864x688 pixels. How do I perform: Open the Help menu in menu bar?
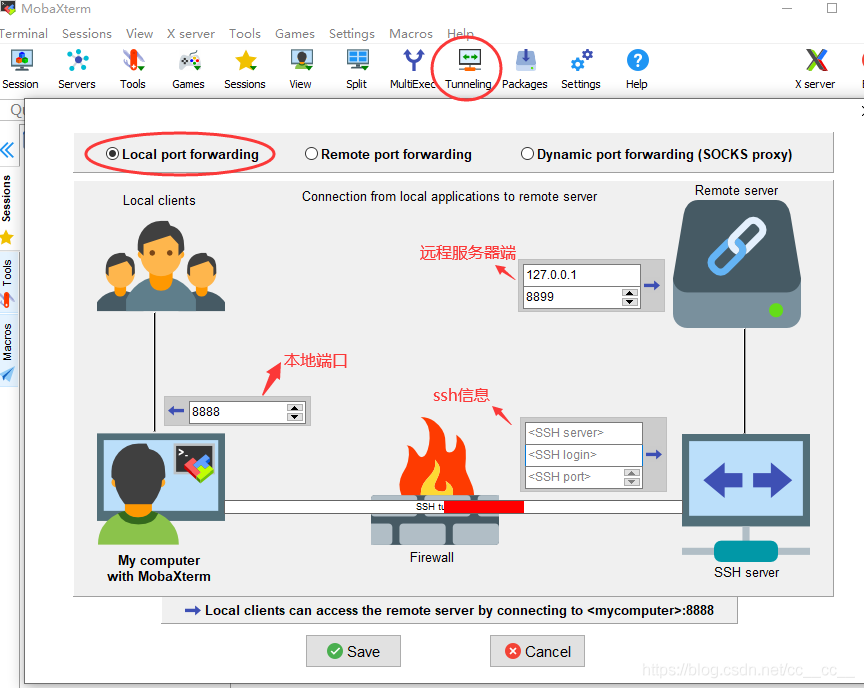coord(460,34)
